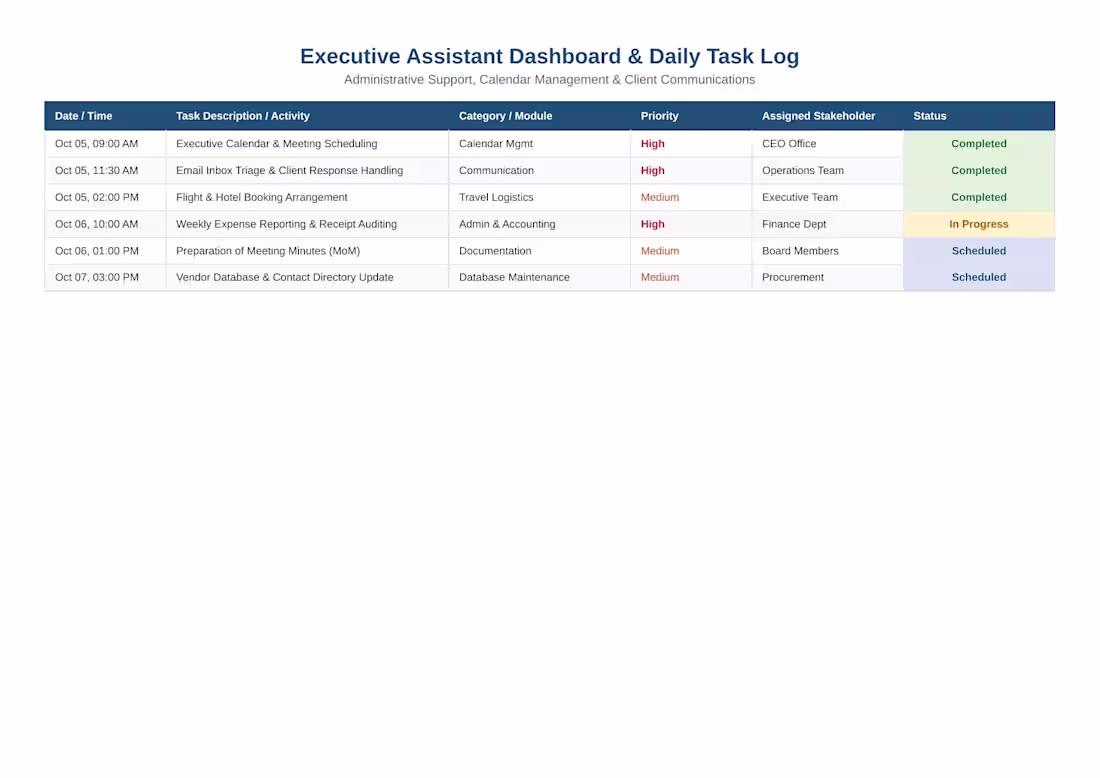
Task: Select the 'Oct 06, 10:00 AM' date cell
Action: click(105, 224)
